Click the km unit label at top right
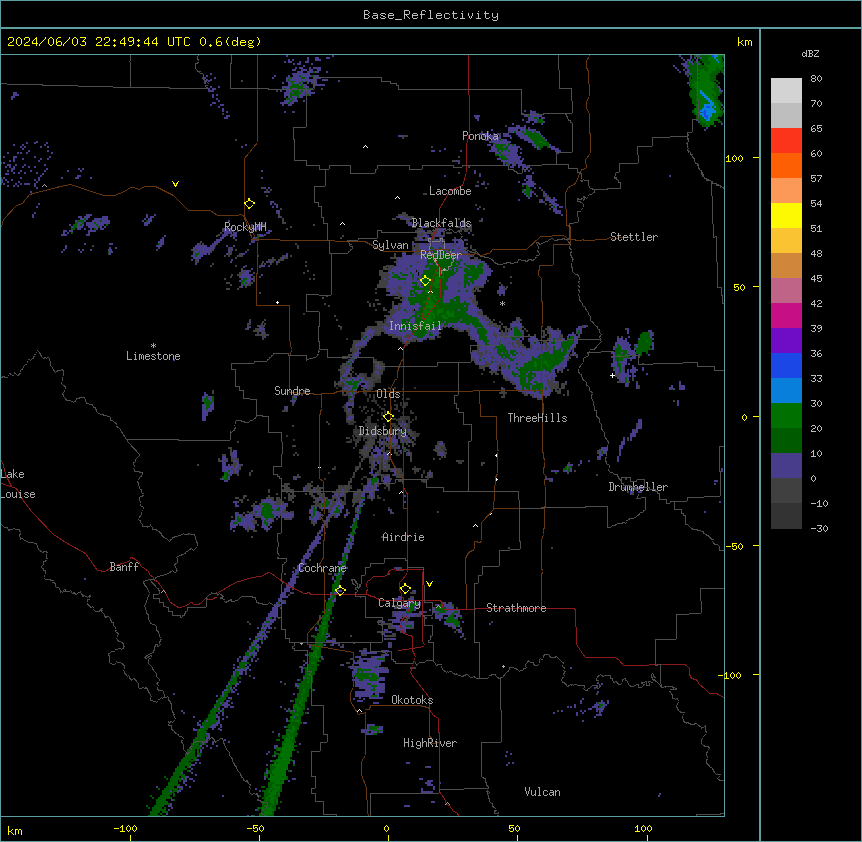 coord(744,42)
